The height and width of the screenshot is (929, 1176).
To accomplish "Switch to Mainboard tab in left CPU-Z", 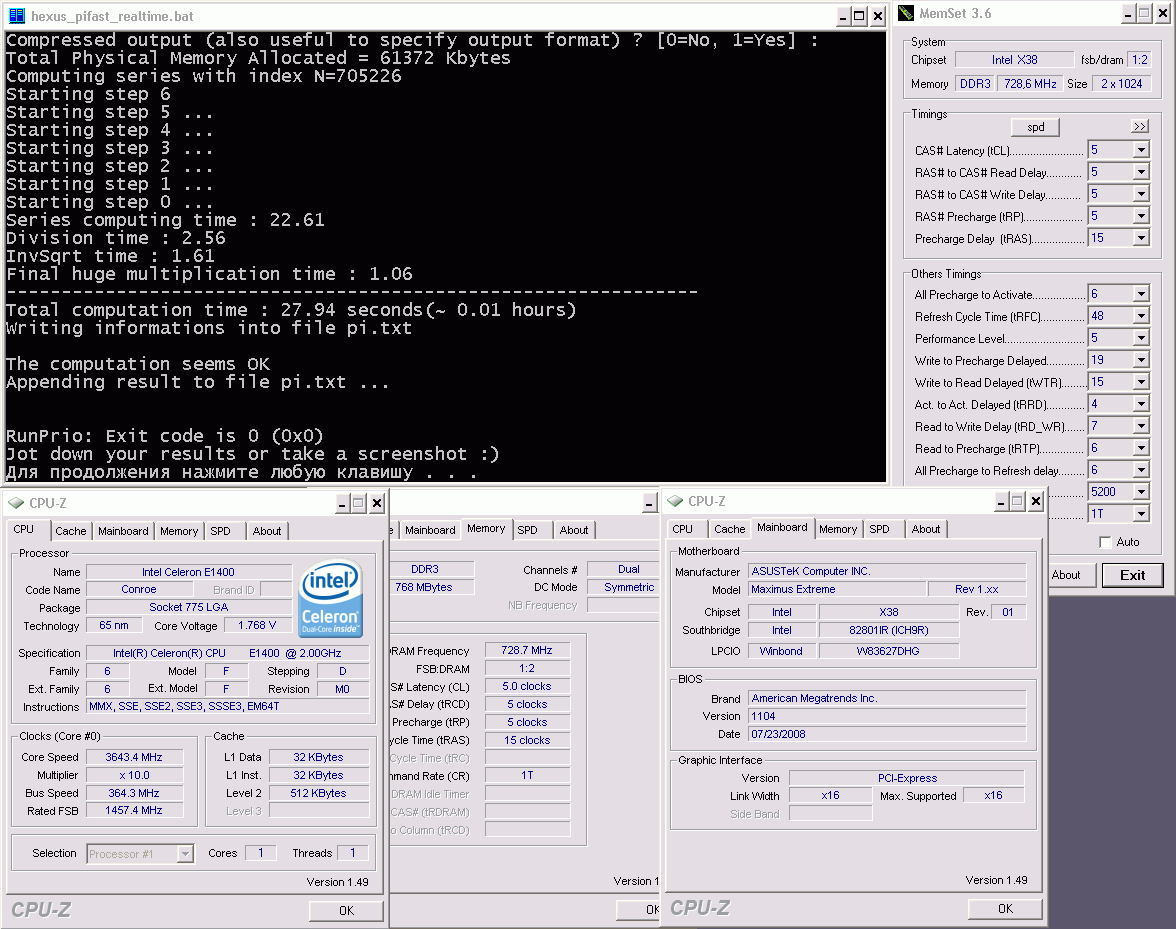I will (123, 531).
